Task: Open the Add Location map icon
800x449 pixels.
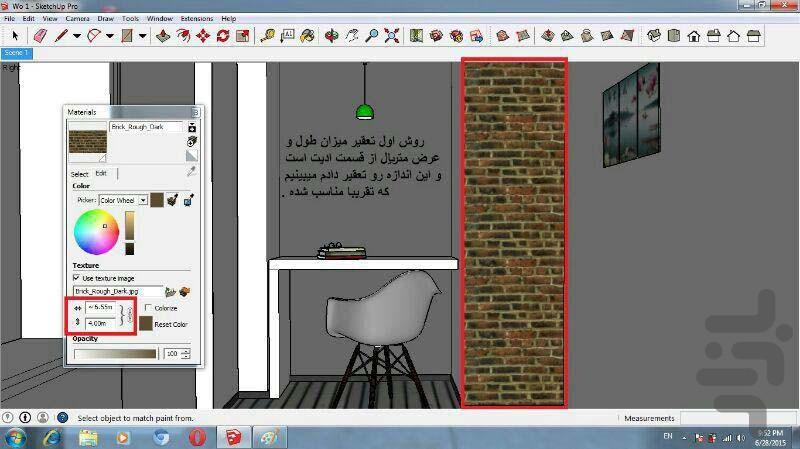Action: click(416, 36)
